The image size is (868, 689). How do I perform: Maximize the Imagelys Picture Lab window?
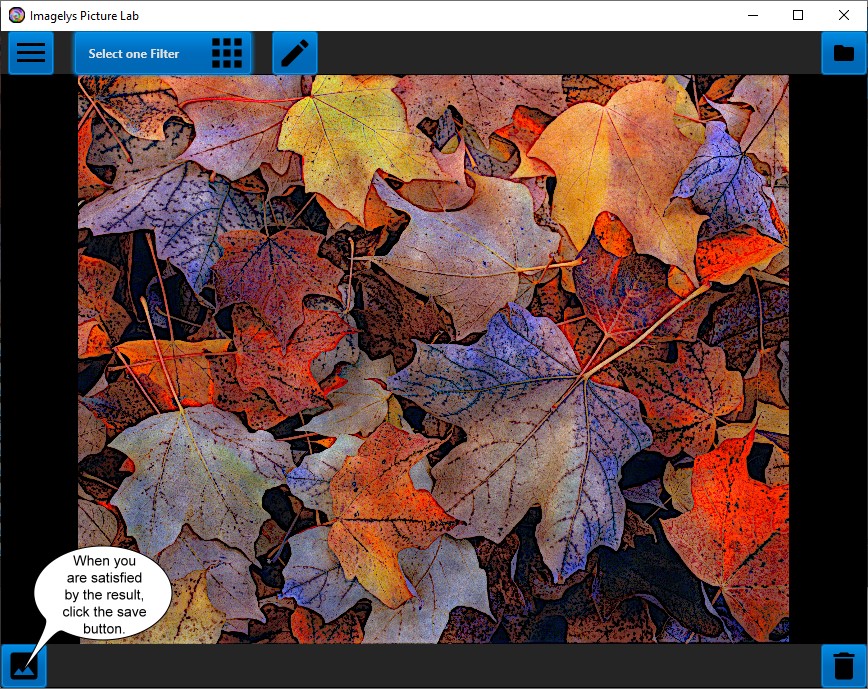pyautogui.click(x=798, y=15)
